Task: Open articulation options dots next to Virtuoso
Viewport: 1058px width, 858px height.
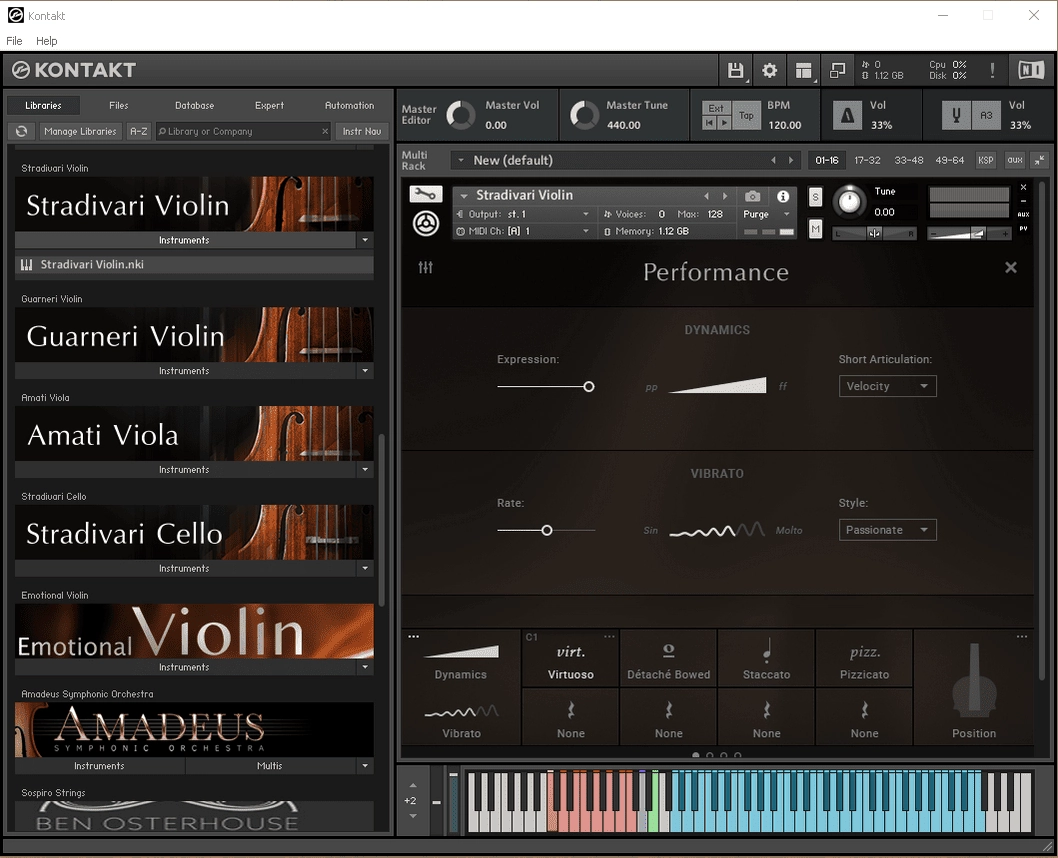Action: tap(609, 636)
